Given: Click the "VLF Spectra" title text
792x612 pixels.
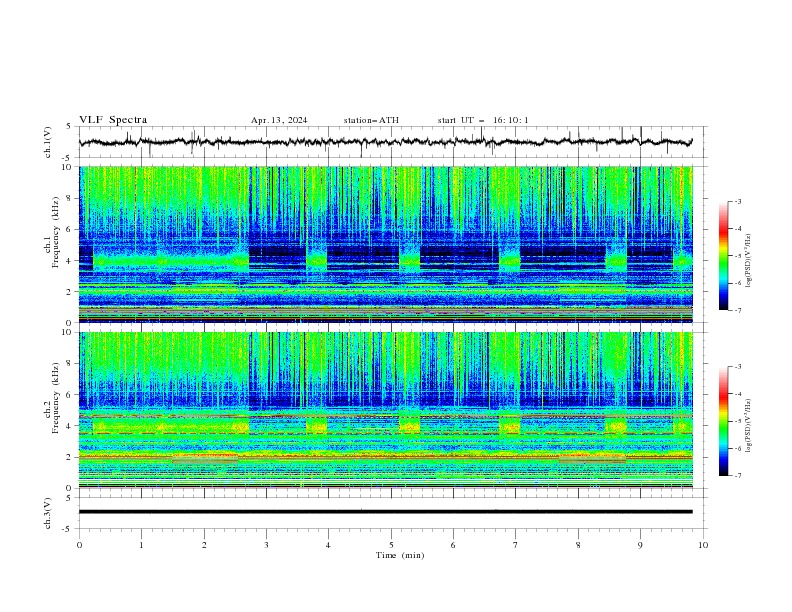Looking at the screenshot, I should coord(113,120).
